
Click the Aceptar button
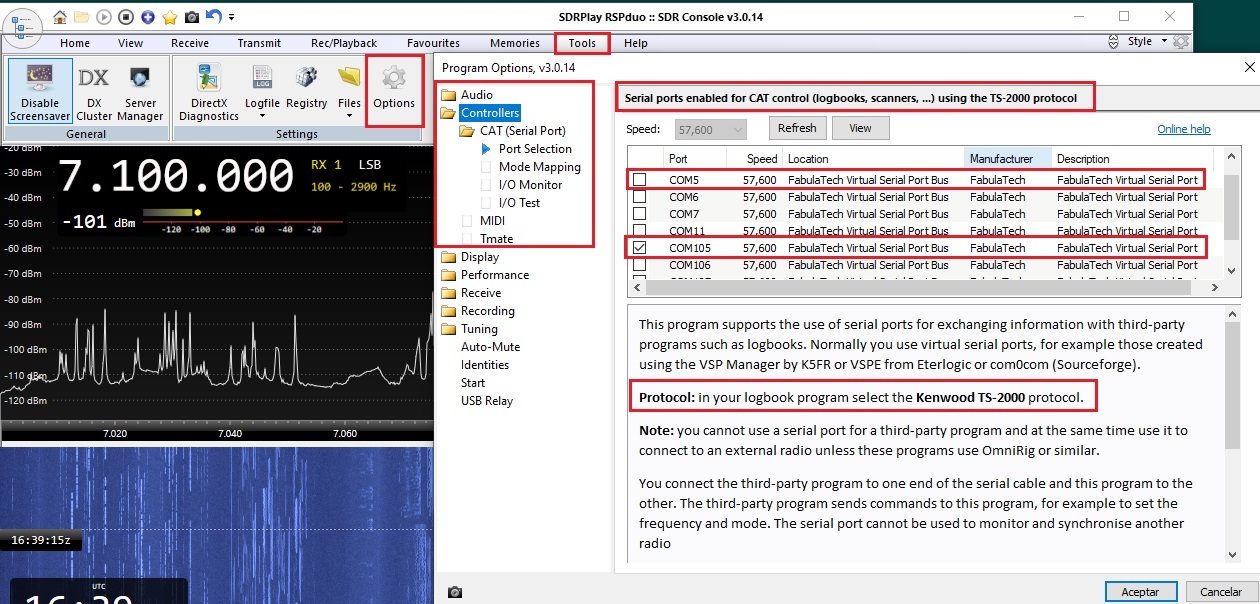[1140, 592]
